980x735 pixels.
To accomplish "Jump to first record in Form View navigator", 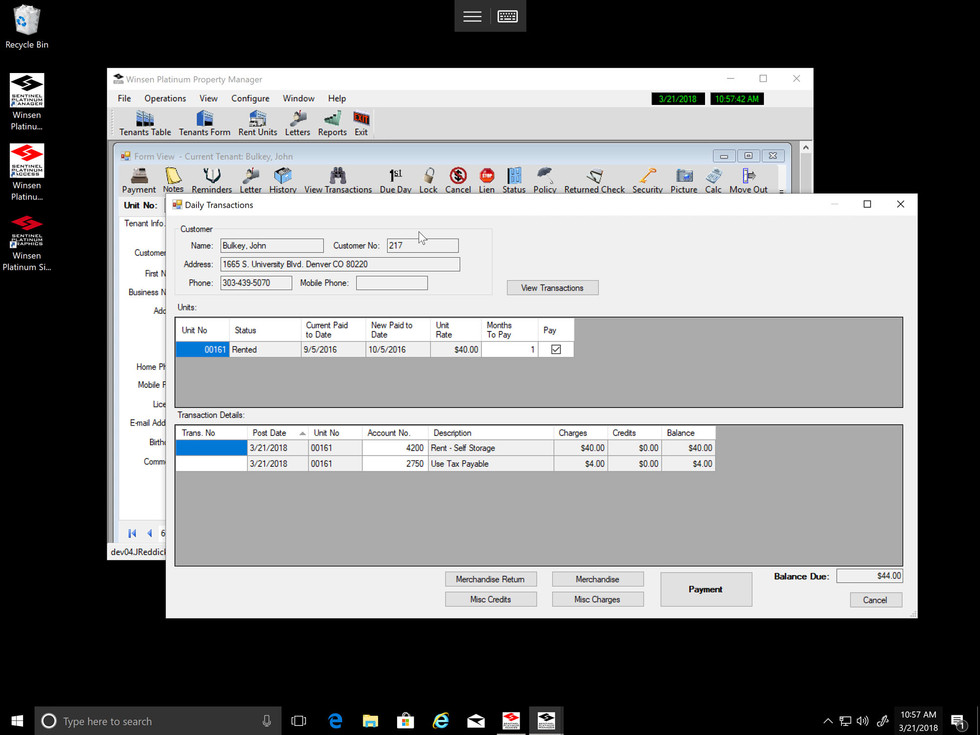I will pyautogui.click(x=132, y=533).
